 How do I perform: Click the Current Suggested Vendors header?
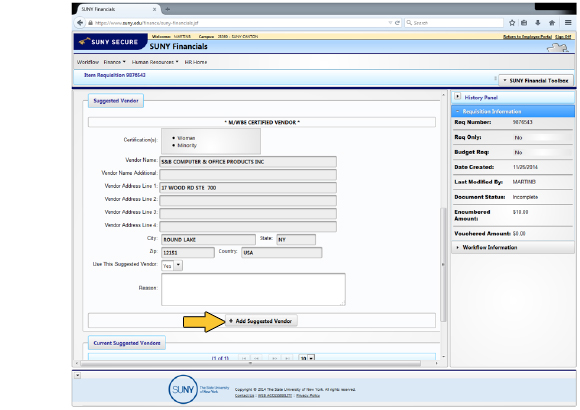coord(127,343)
